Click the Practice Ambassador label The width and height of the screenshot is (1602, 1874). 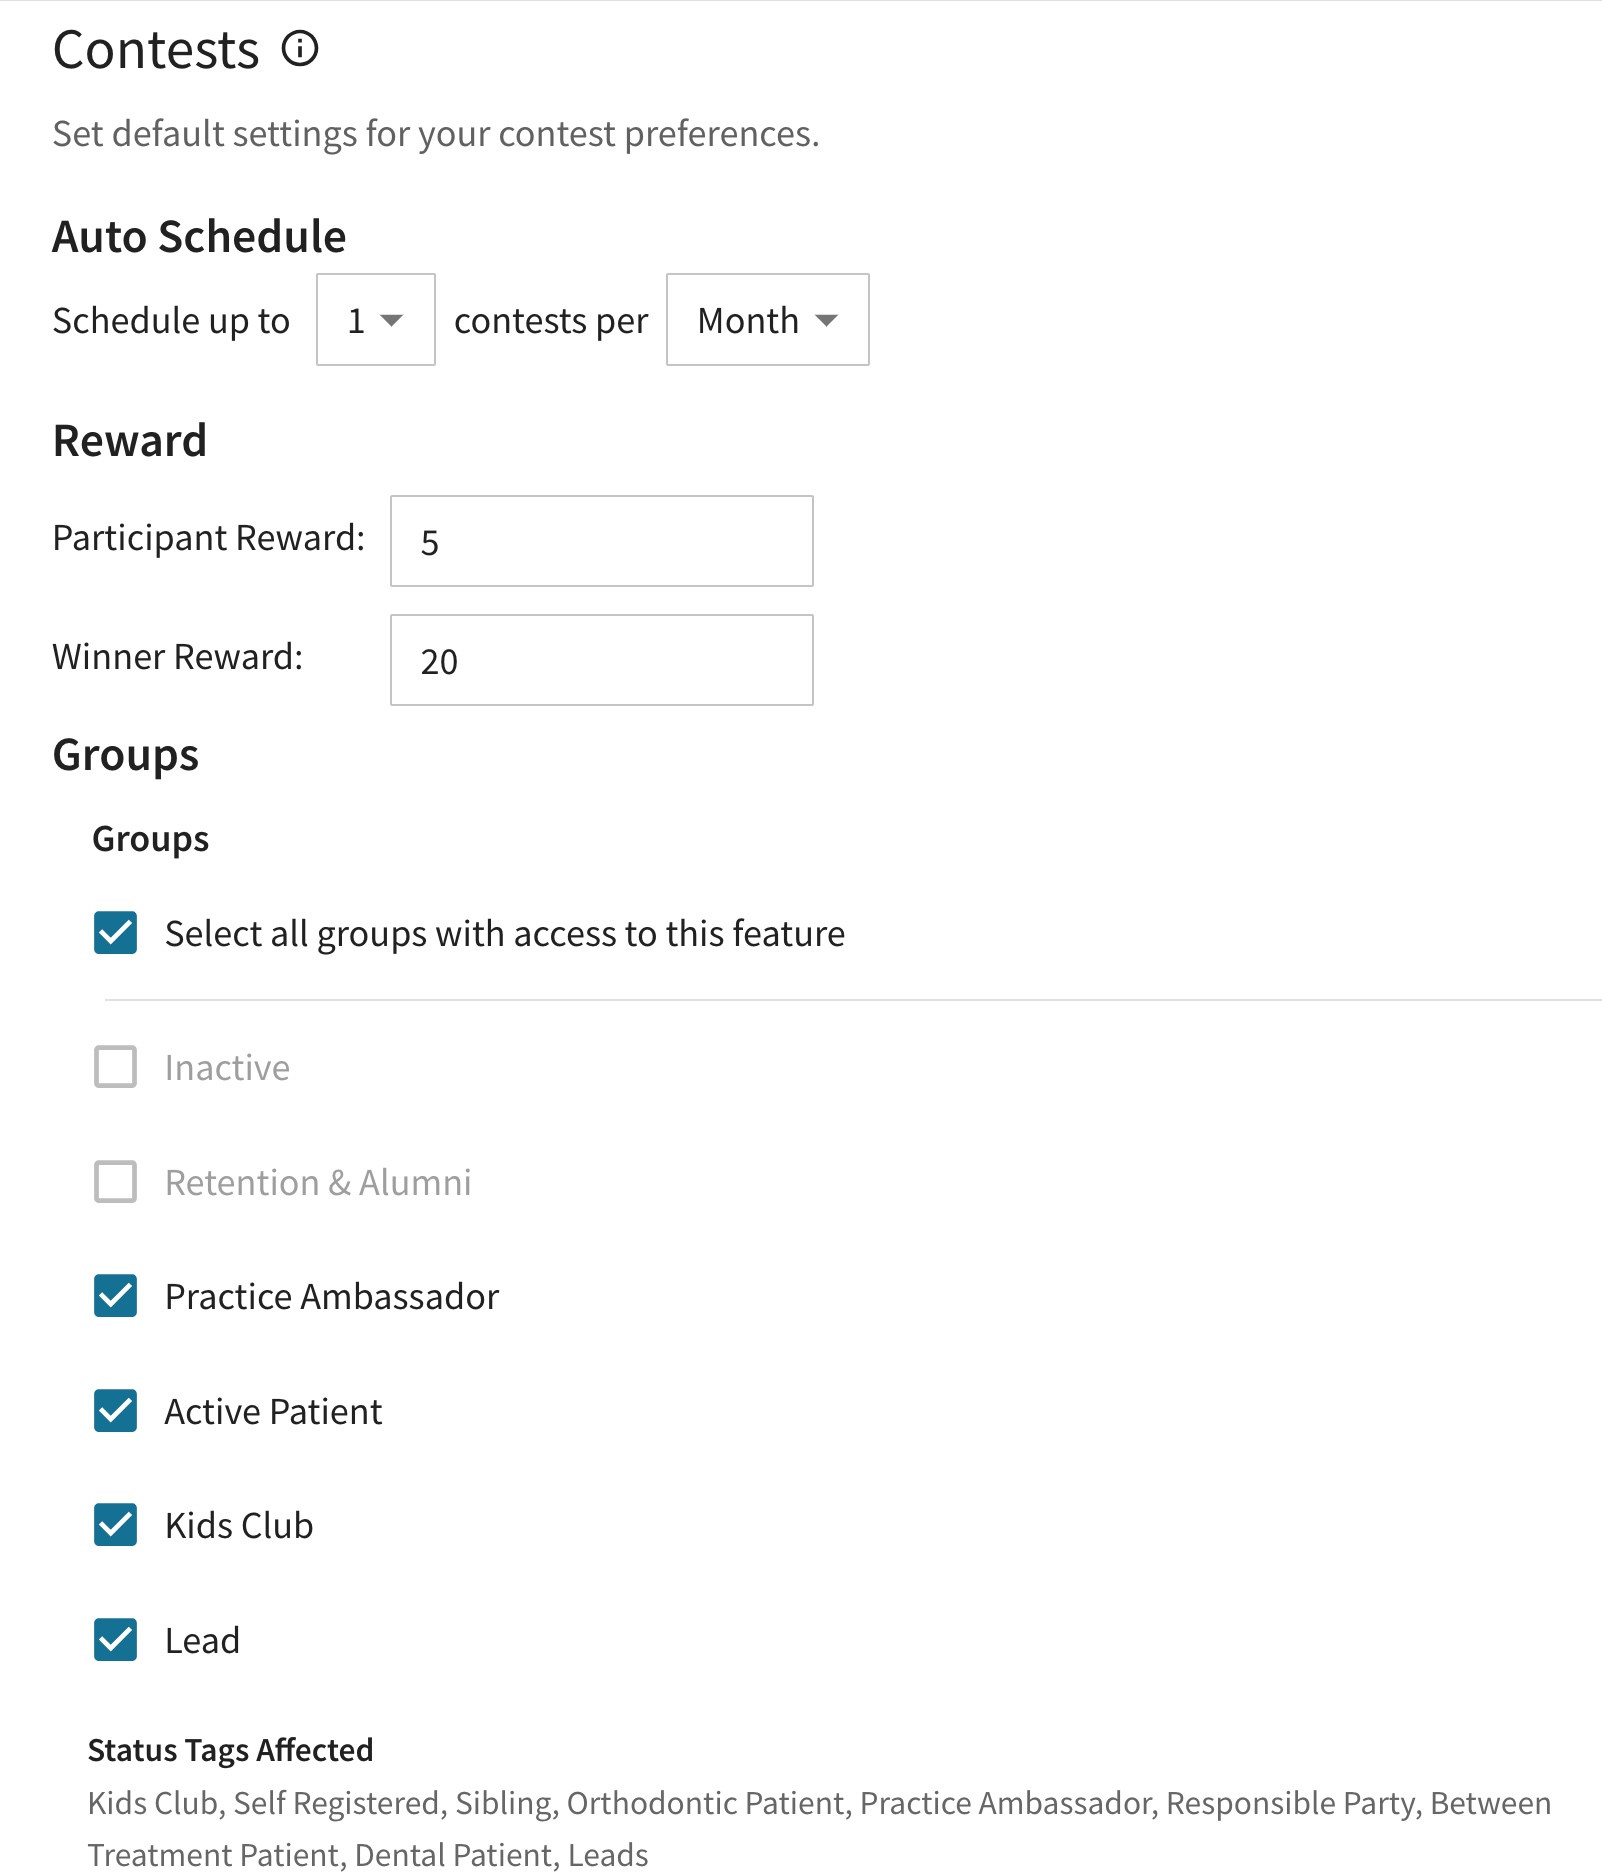pyautogui.click(x=332, y=1297)
